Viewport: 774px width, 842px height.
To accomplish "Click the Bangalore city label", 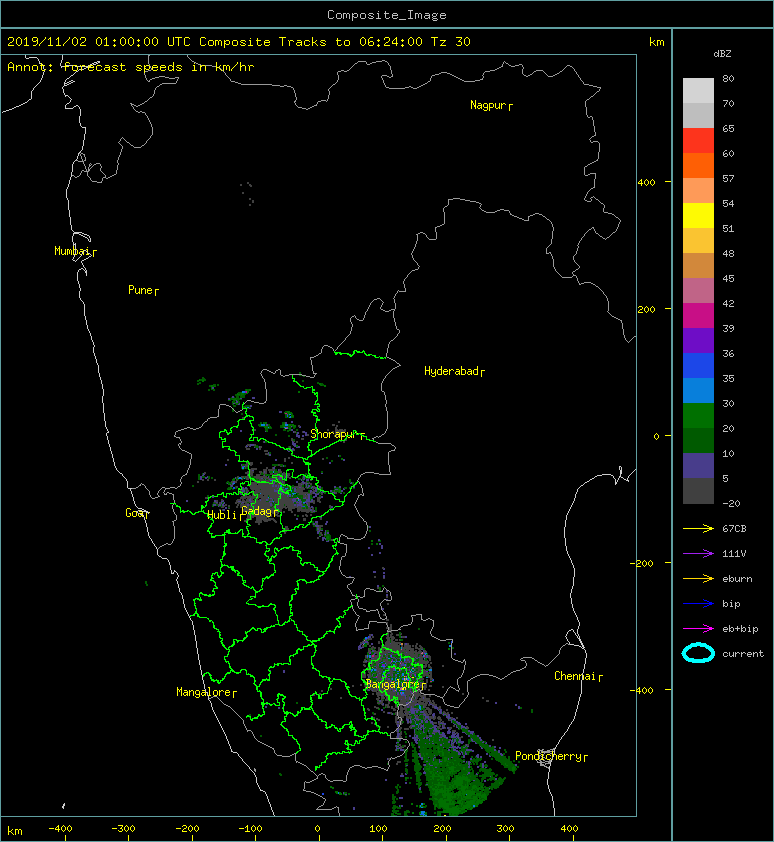I will point(393,684).
